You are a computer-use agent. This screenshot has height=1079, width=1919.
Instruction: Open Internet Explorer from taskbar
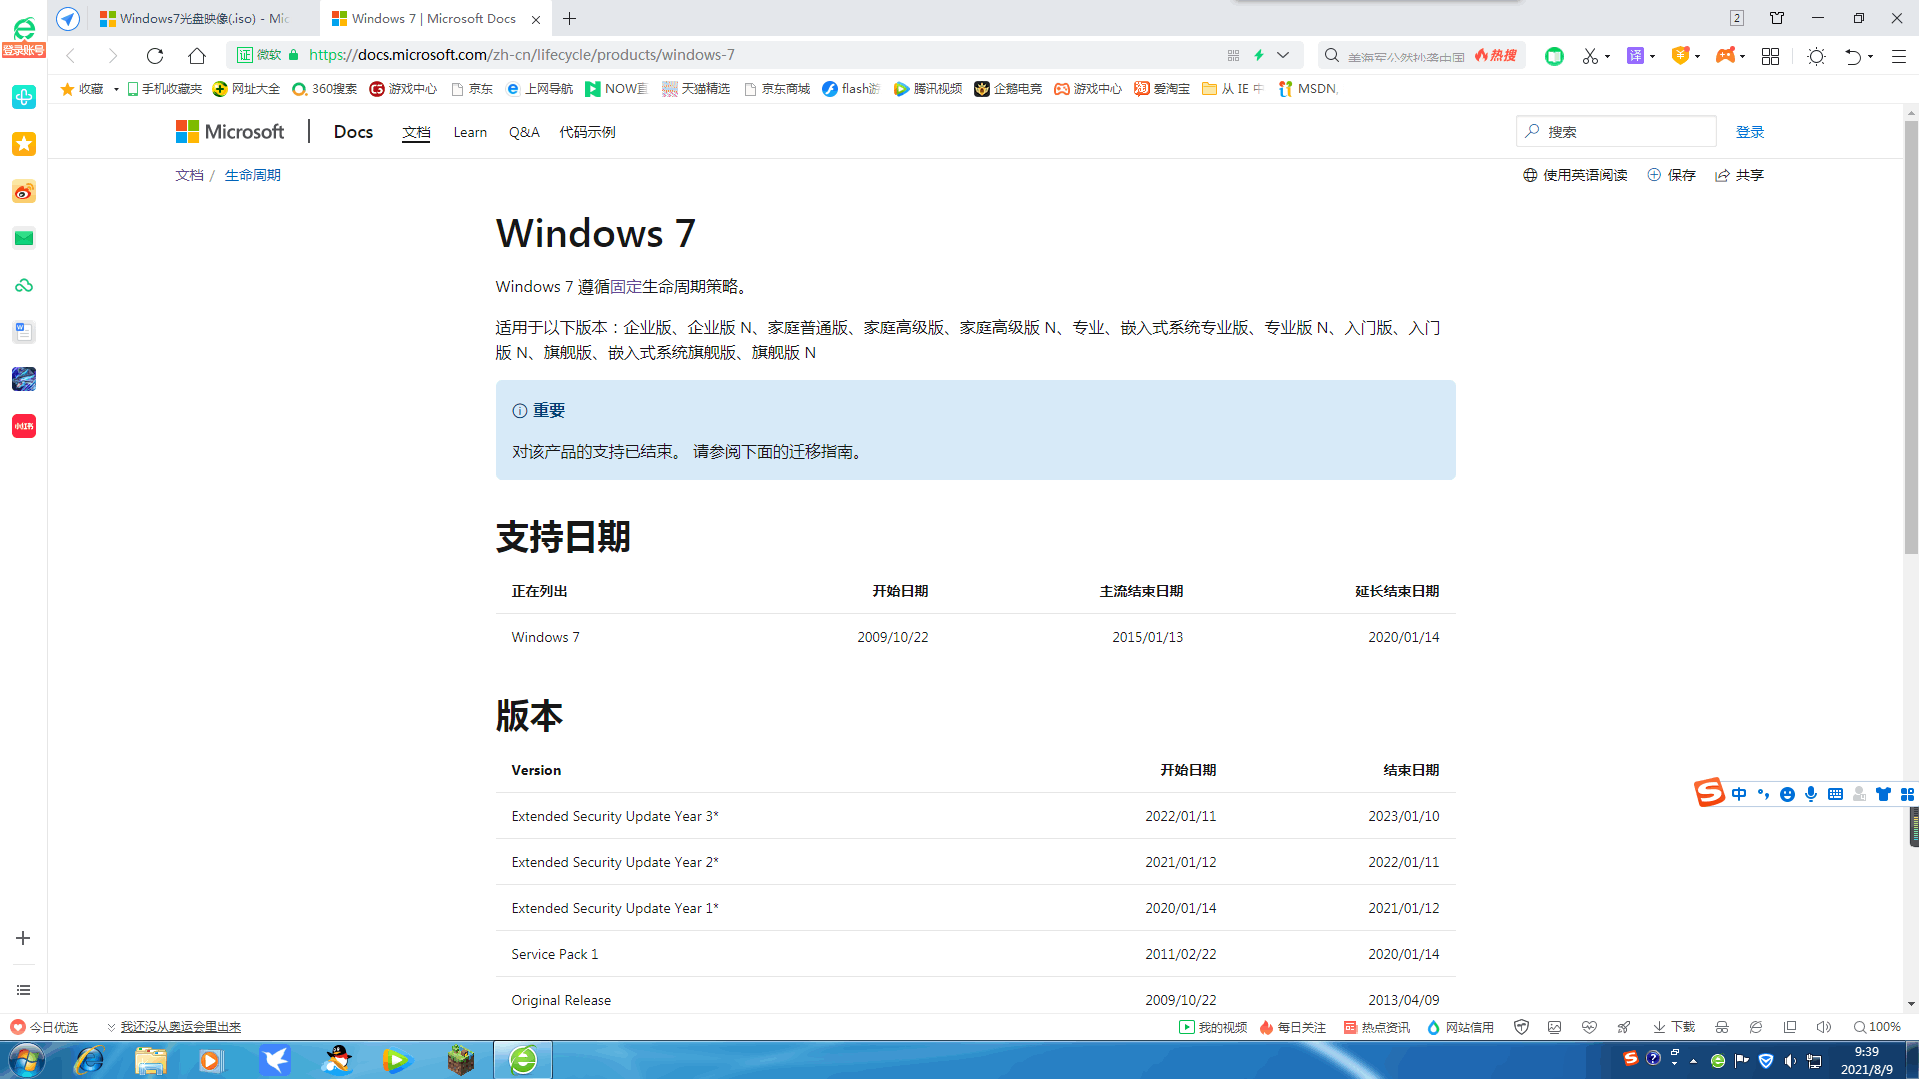coord(89,1060)
